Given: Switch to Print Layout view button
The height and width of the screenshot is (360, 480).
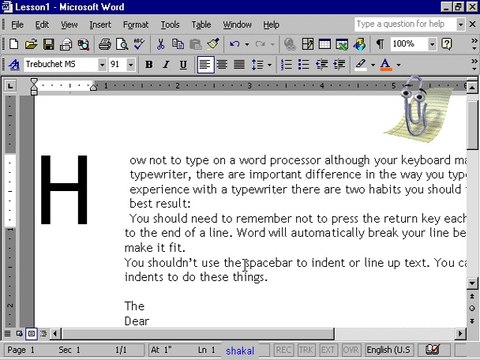Looking at the screenshot, I should click(31, 333).
